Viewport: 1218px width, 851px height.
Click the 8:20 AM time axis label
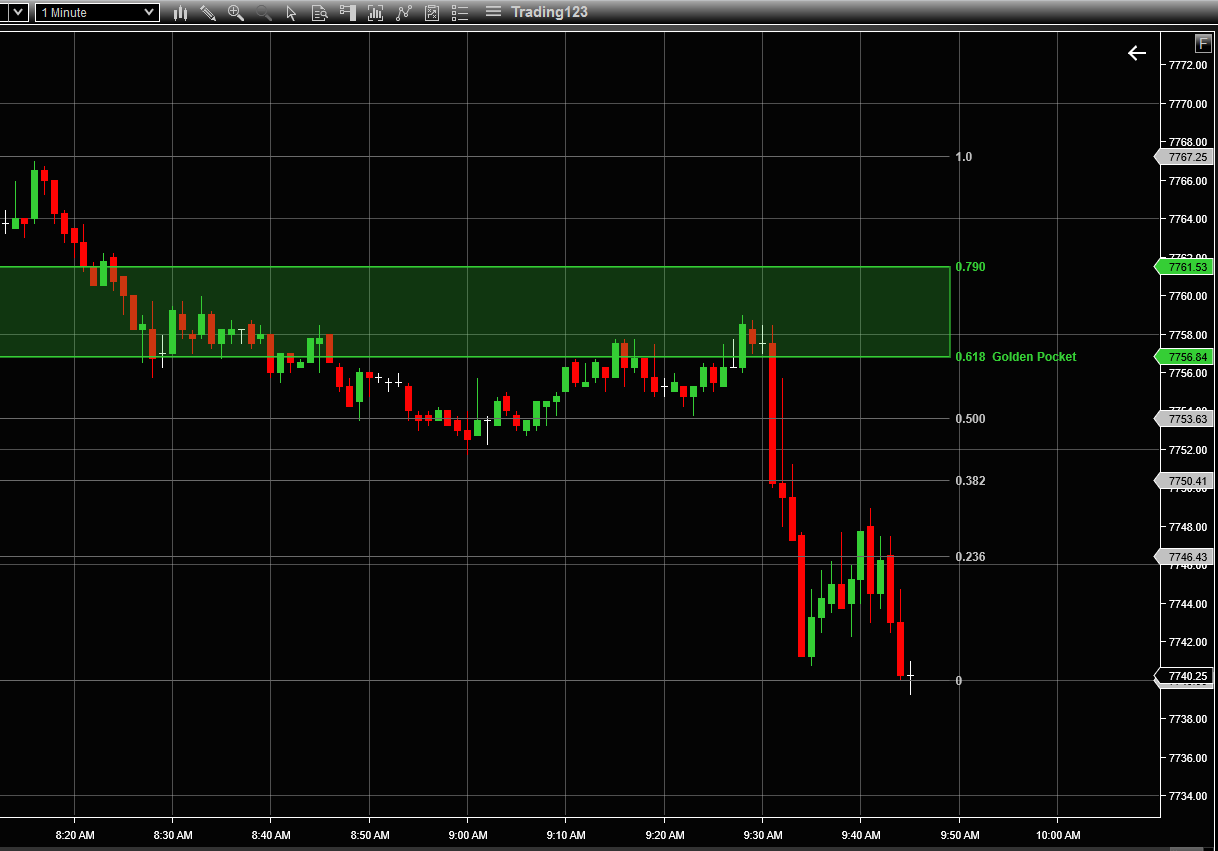click(x=75, y=835)
